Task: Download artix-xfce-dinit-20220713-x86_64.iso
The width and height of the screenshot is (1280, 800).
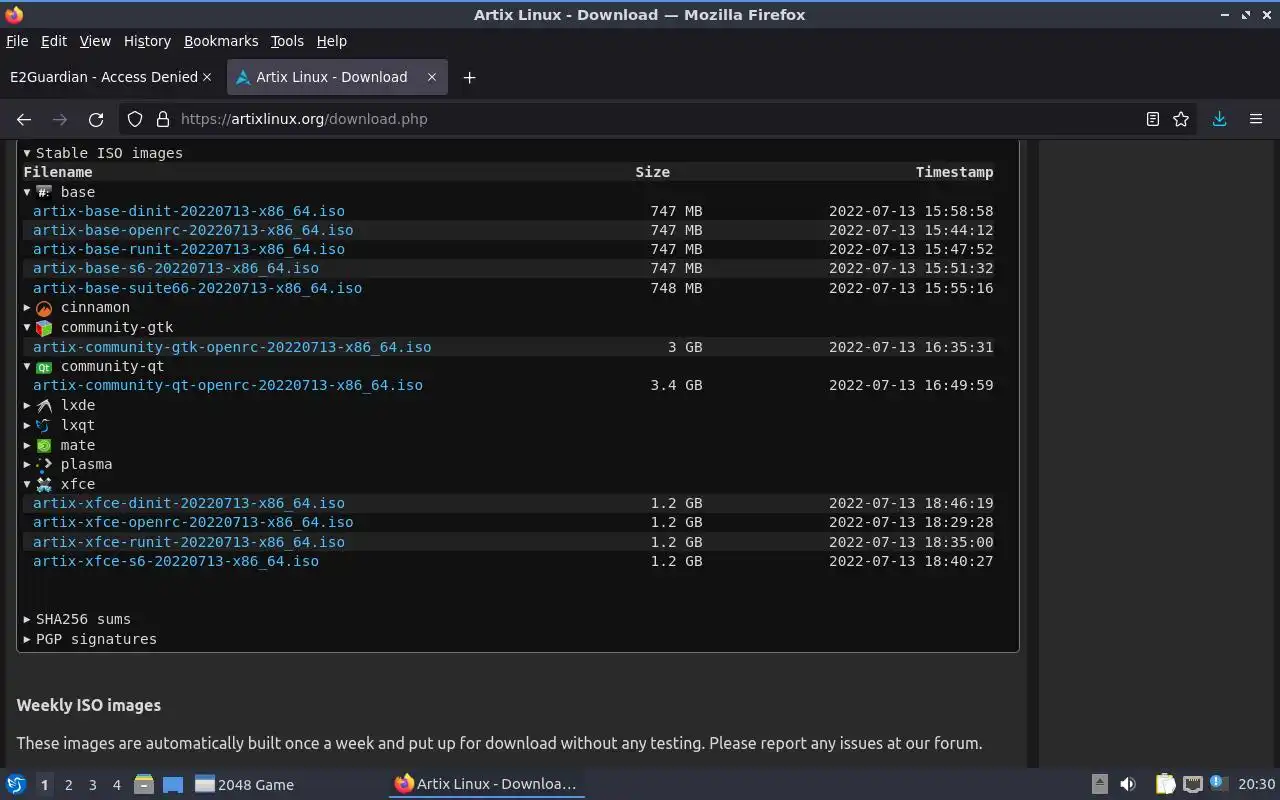Action: (189, 503)
